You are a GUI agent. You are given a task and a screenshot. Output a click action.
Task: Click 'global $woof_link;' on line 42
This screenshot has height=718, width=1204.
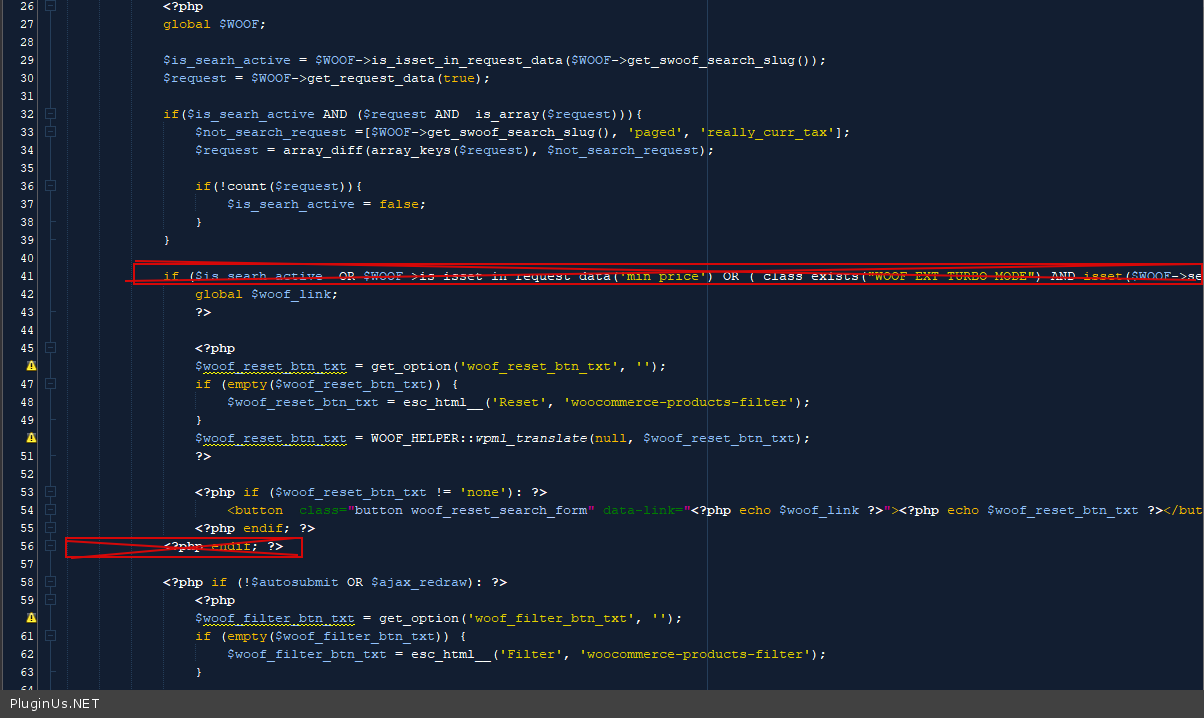[267, 294]
